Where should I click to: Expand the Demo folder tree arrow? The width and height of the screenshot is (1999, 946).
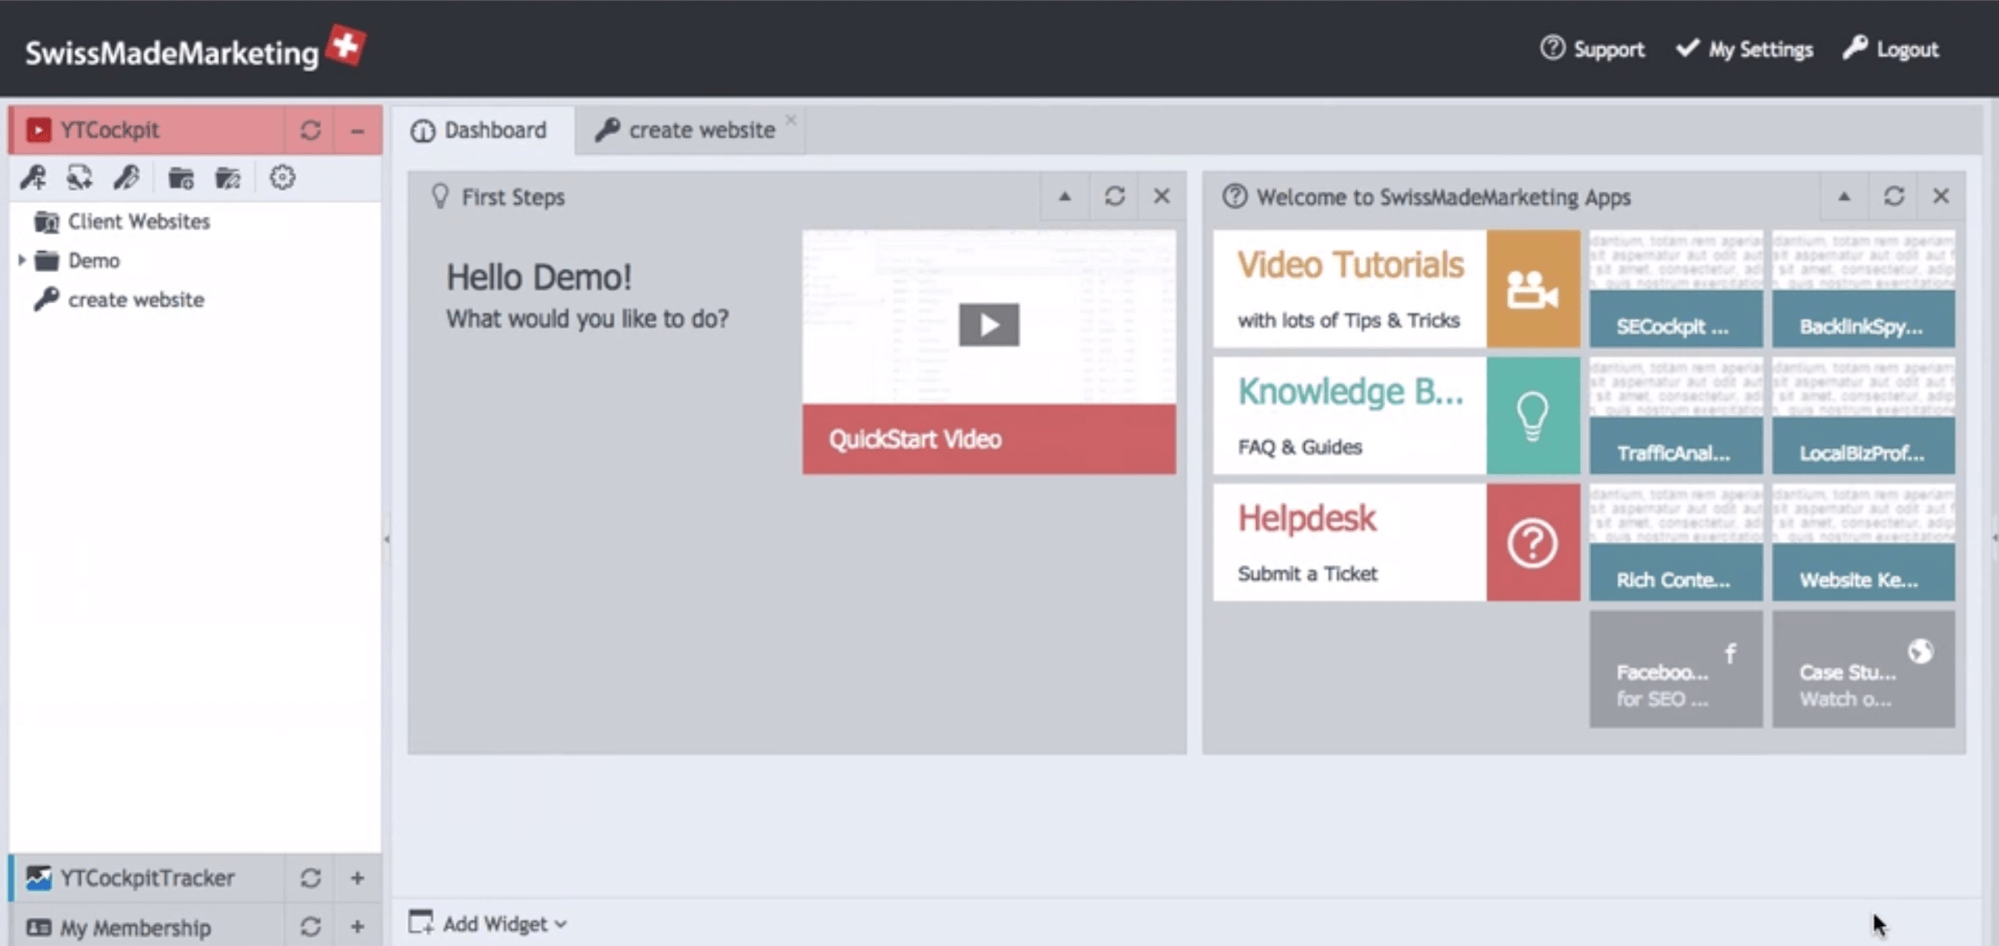21,260
